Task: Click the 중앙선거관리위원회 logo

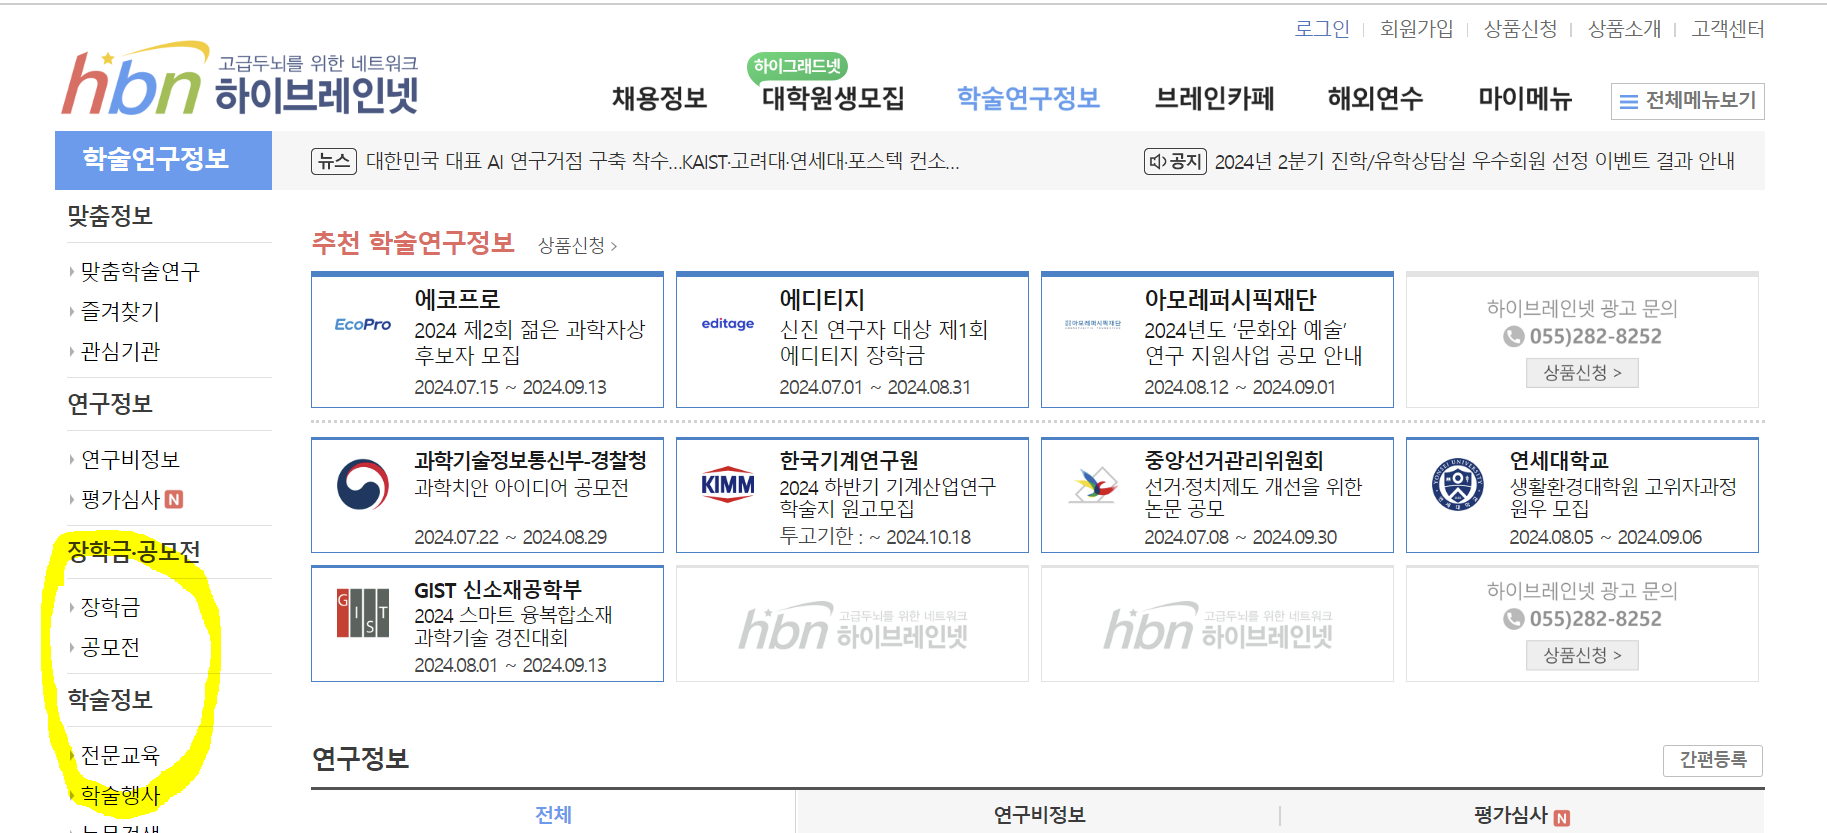Action: coord(1093,485)
